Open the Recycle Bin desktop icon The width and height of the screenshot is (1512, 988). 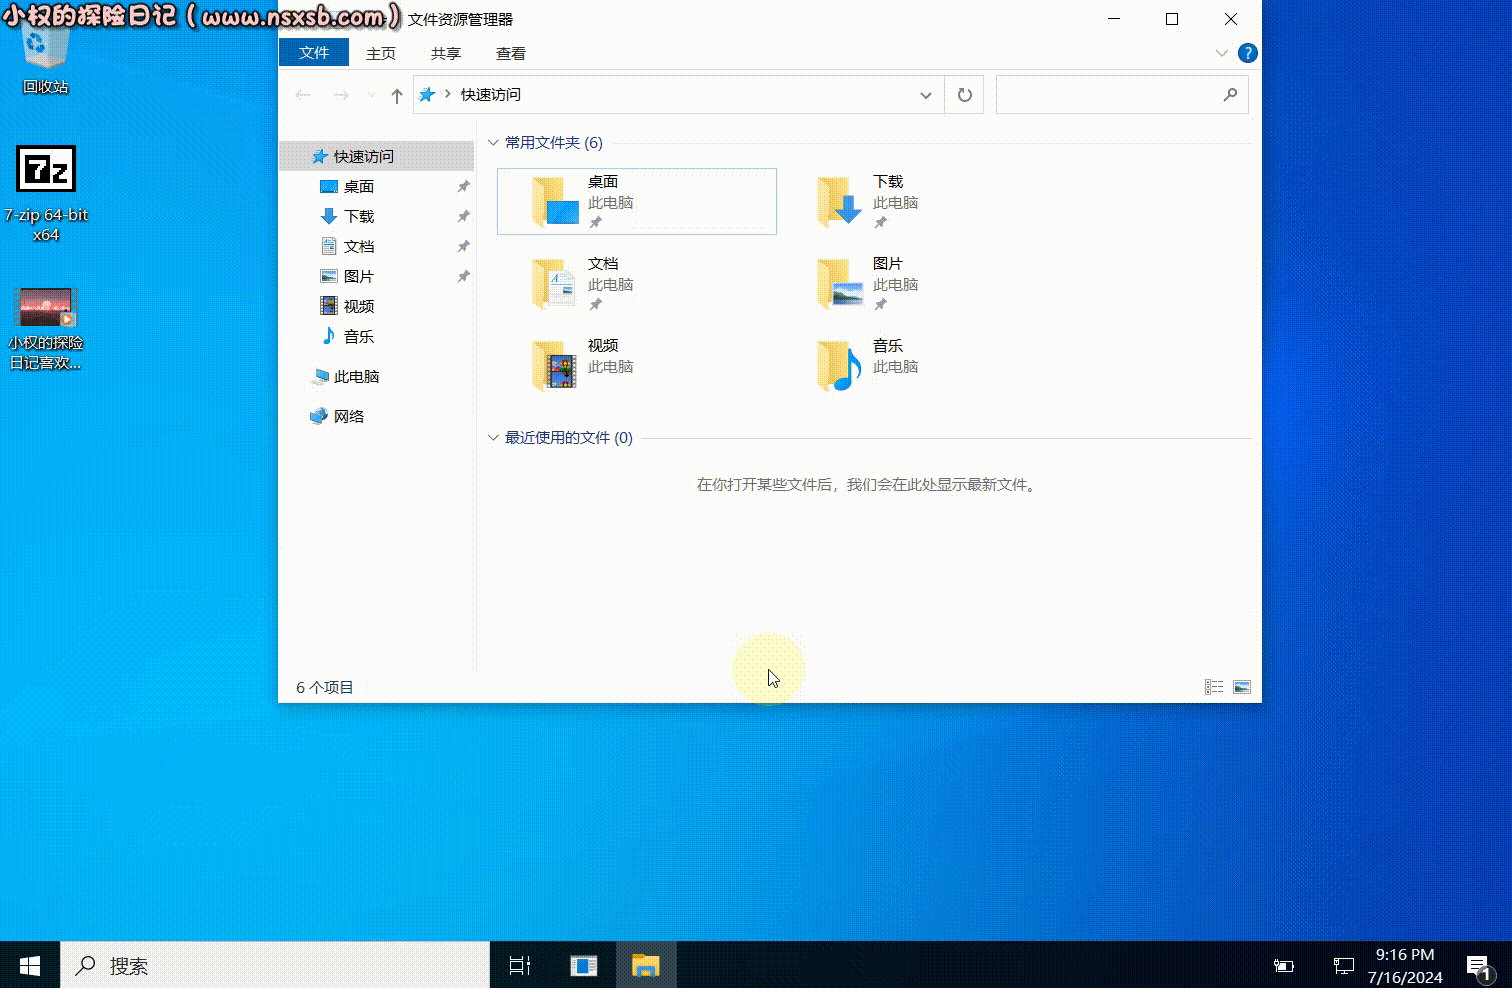[x=46, y=60]
